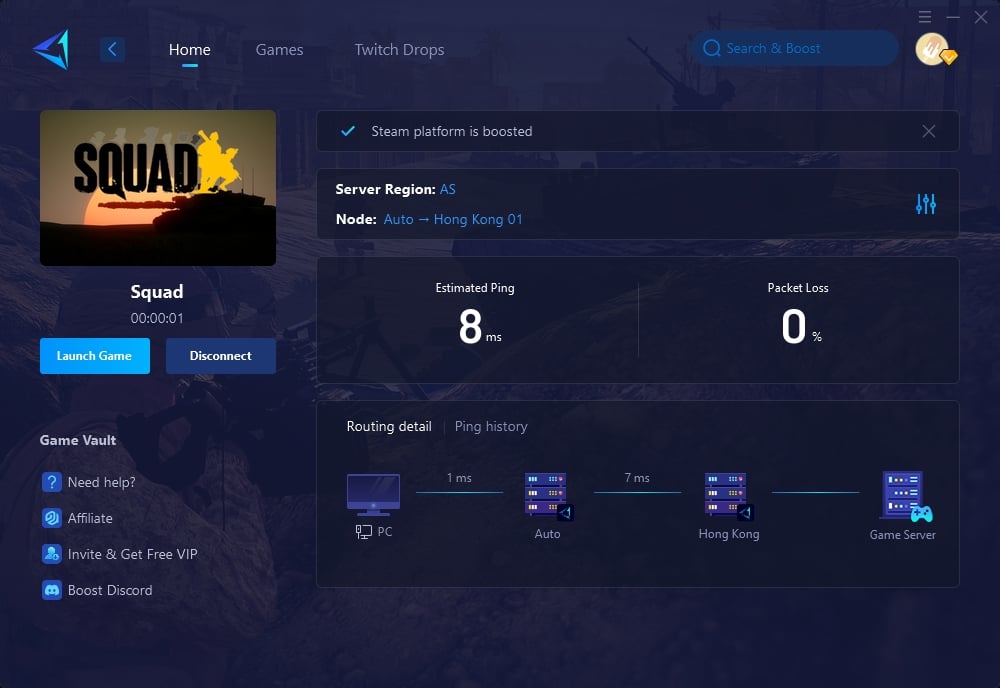The width and height of the screenshot is (1000, 688).
Task: Open the Twitch Drops tab
Action: [x=399, y=50]
